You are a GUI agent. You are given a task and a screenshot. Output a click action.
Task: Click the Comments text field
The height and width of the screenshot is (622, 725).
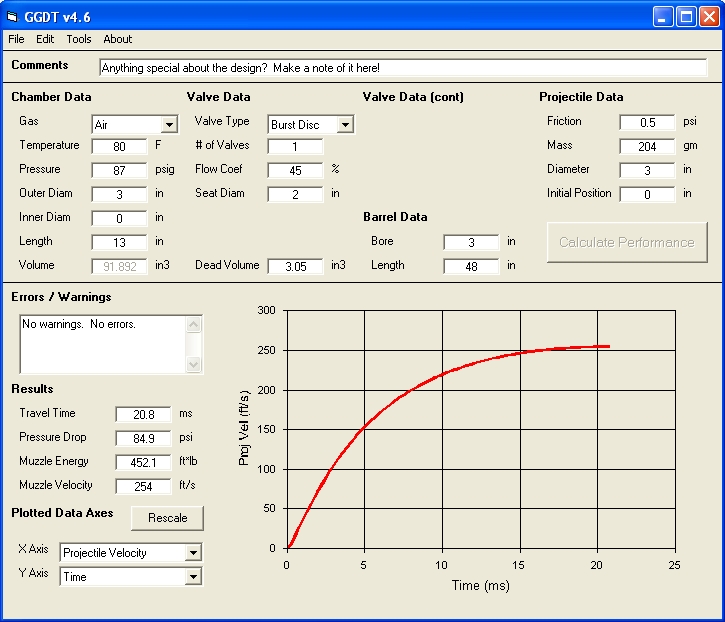pyautogui.click(x=402, y=68)
